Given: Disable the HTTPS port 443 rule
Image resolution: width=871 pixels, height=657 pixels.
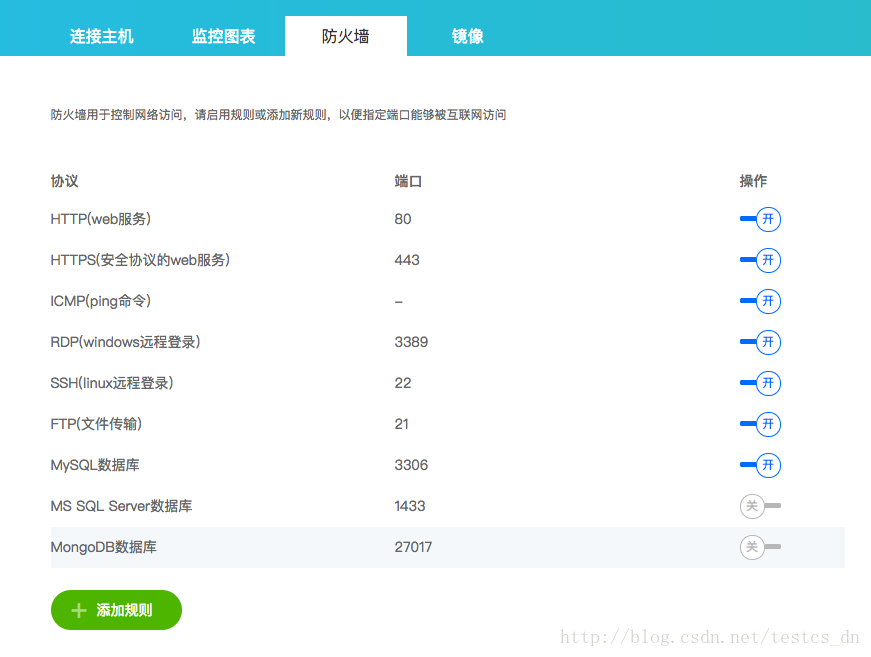Looking at the screenshot, I should (760, 260).
